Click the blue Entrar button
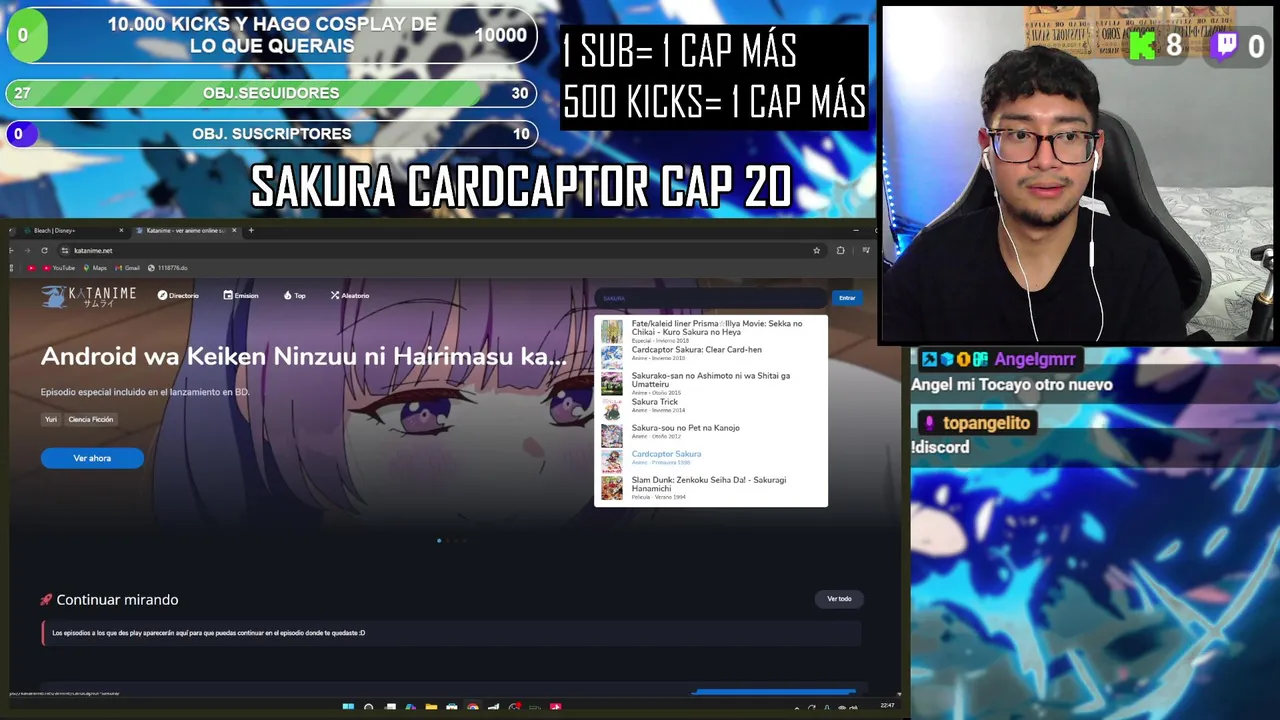 pyautogui.click(x=847, y=298)
